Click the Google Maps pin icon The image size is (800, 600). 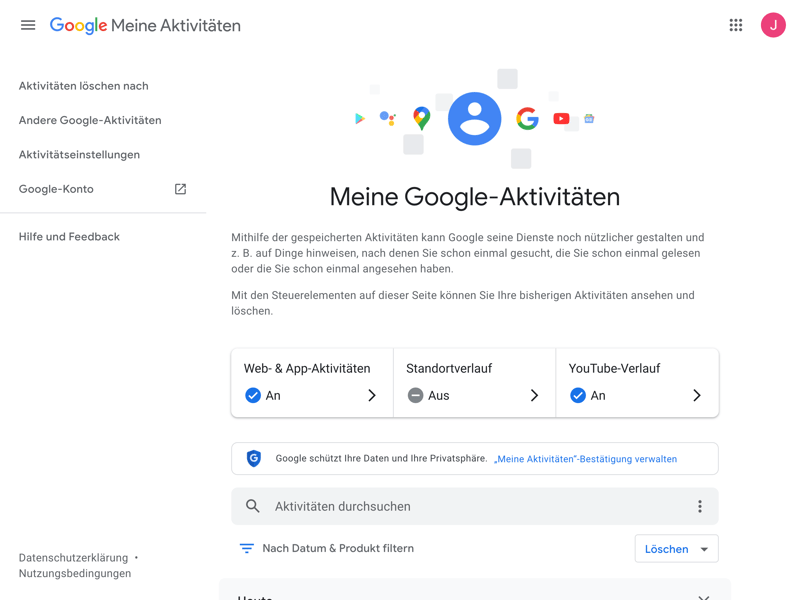(x=422, y=119)
